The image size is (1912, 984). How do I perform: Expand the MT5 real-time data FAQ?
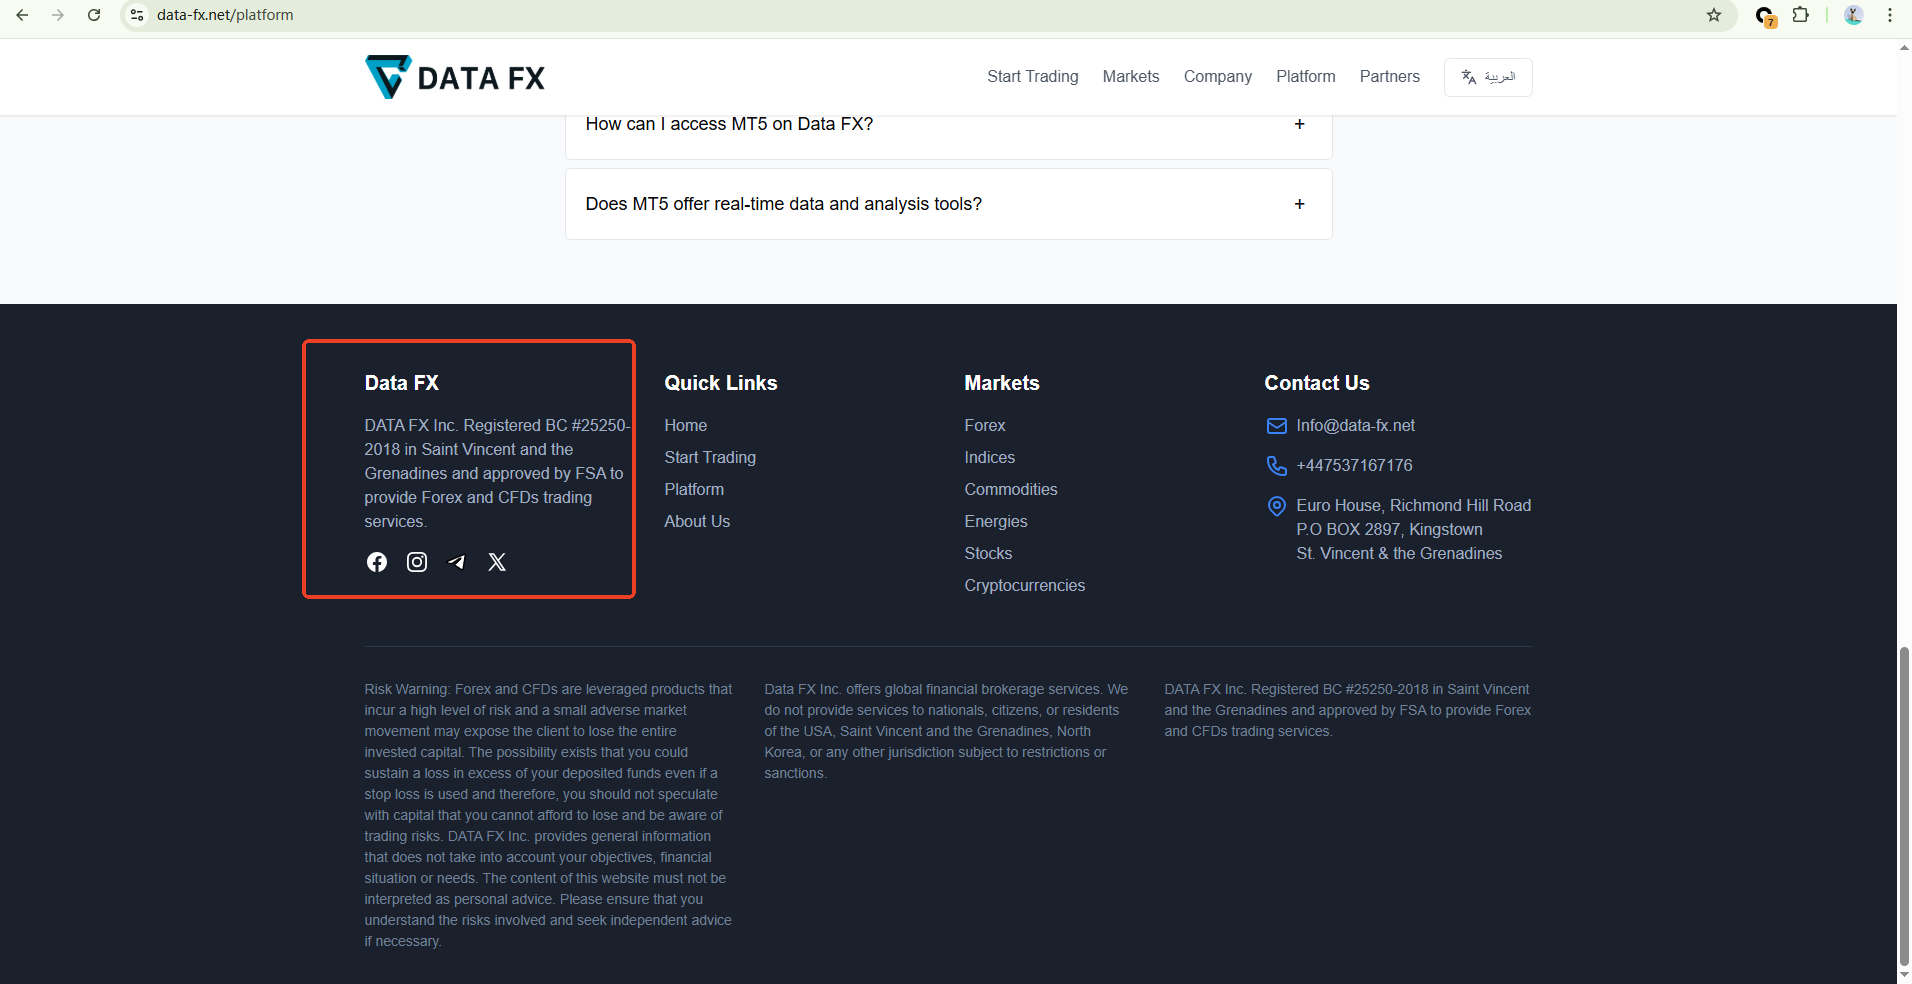[1299, 204]
